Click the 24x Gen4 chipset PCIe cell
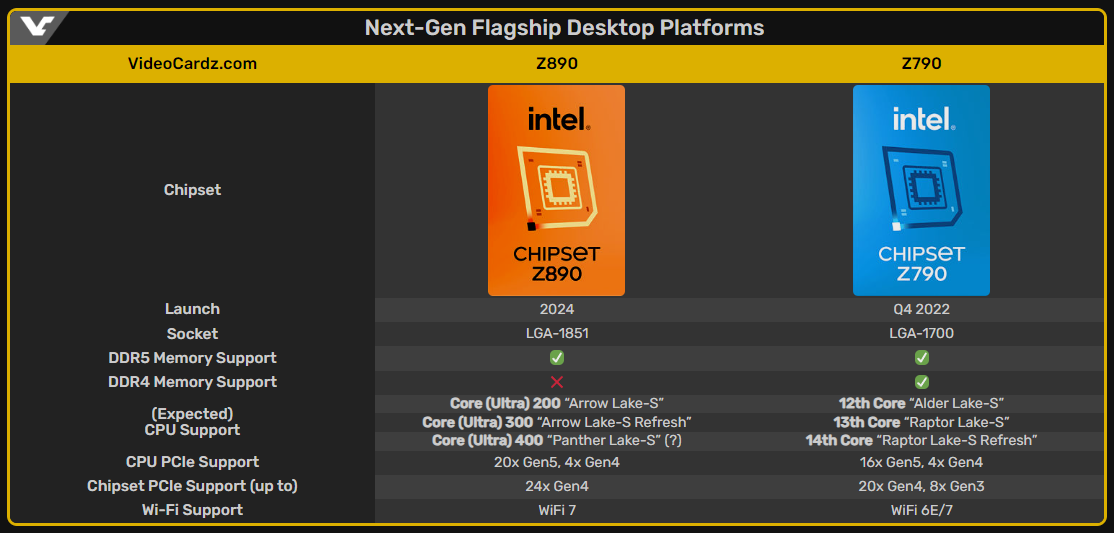1114x533 pixels. [557, 486]
